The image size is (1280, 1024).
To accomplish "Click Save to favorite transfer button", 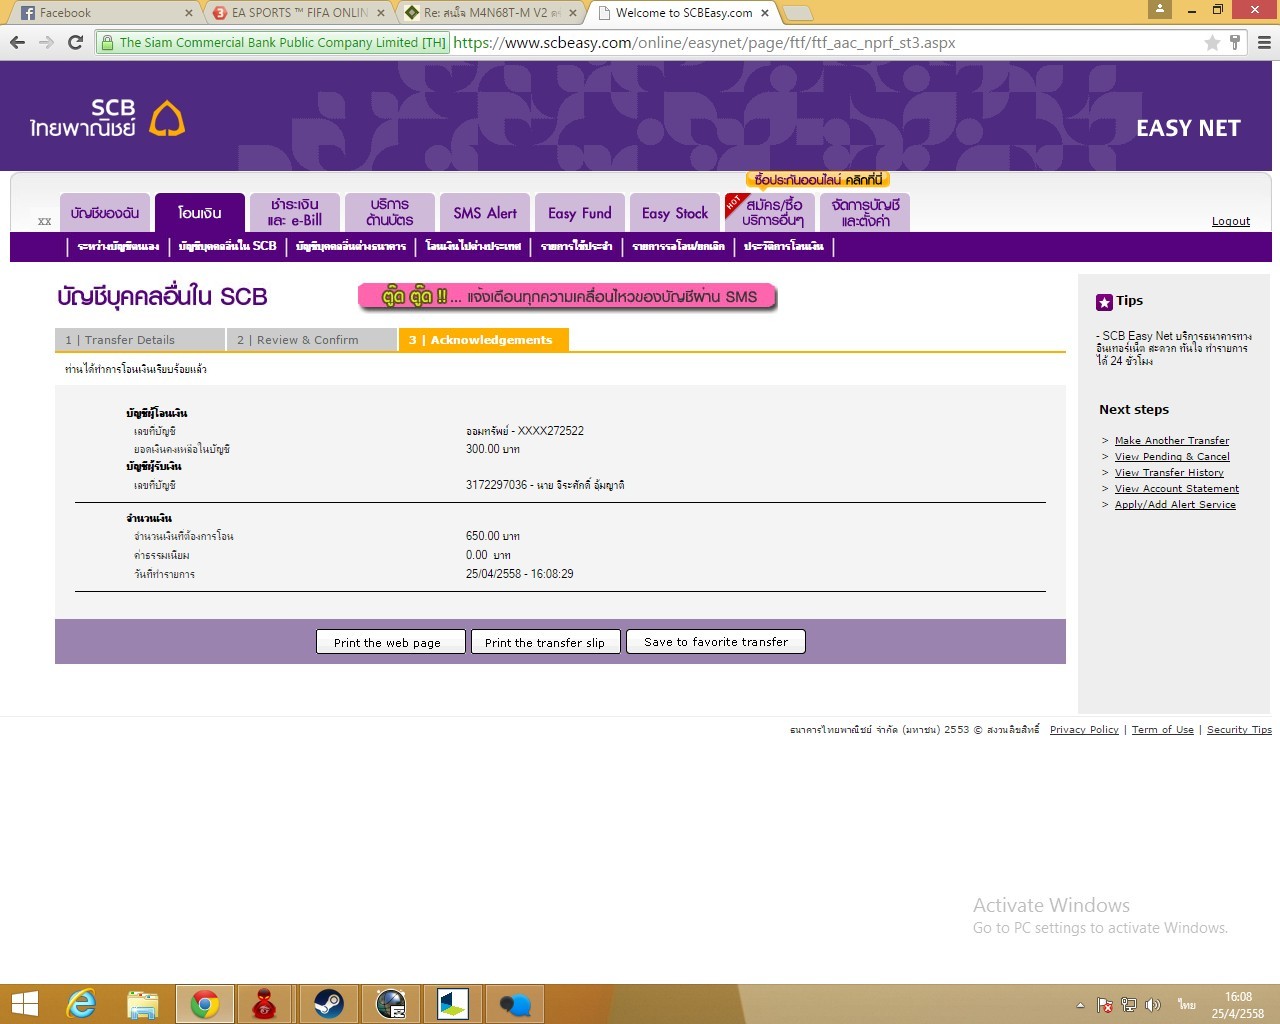I will (x=716, y=642).
